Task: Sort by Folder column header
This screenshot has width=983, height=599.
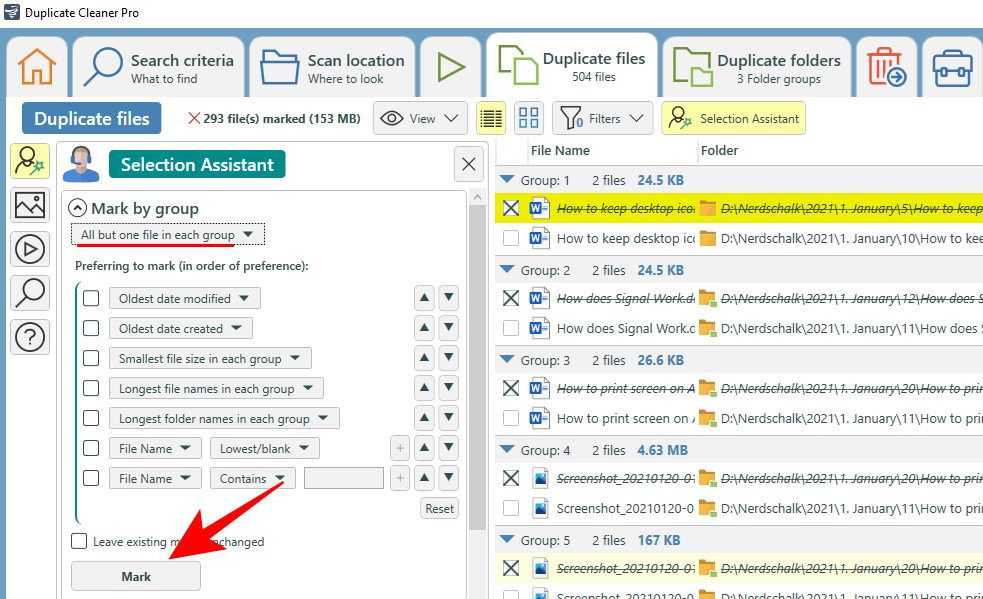Action: [719, 151]
